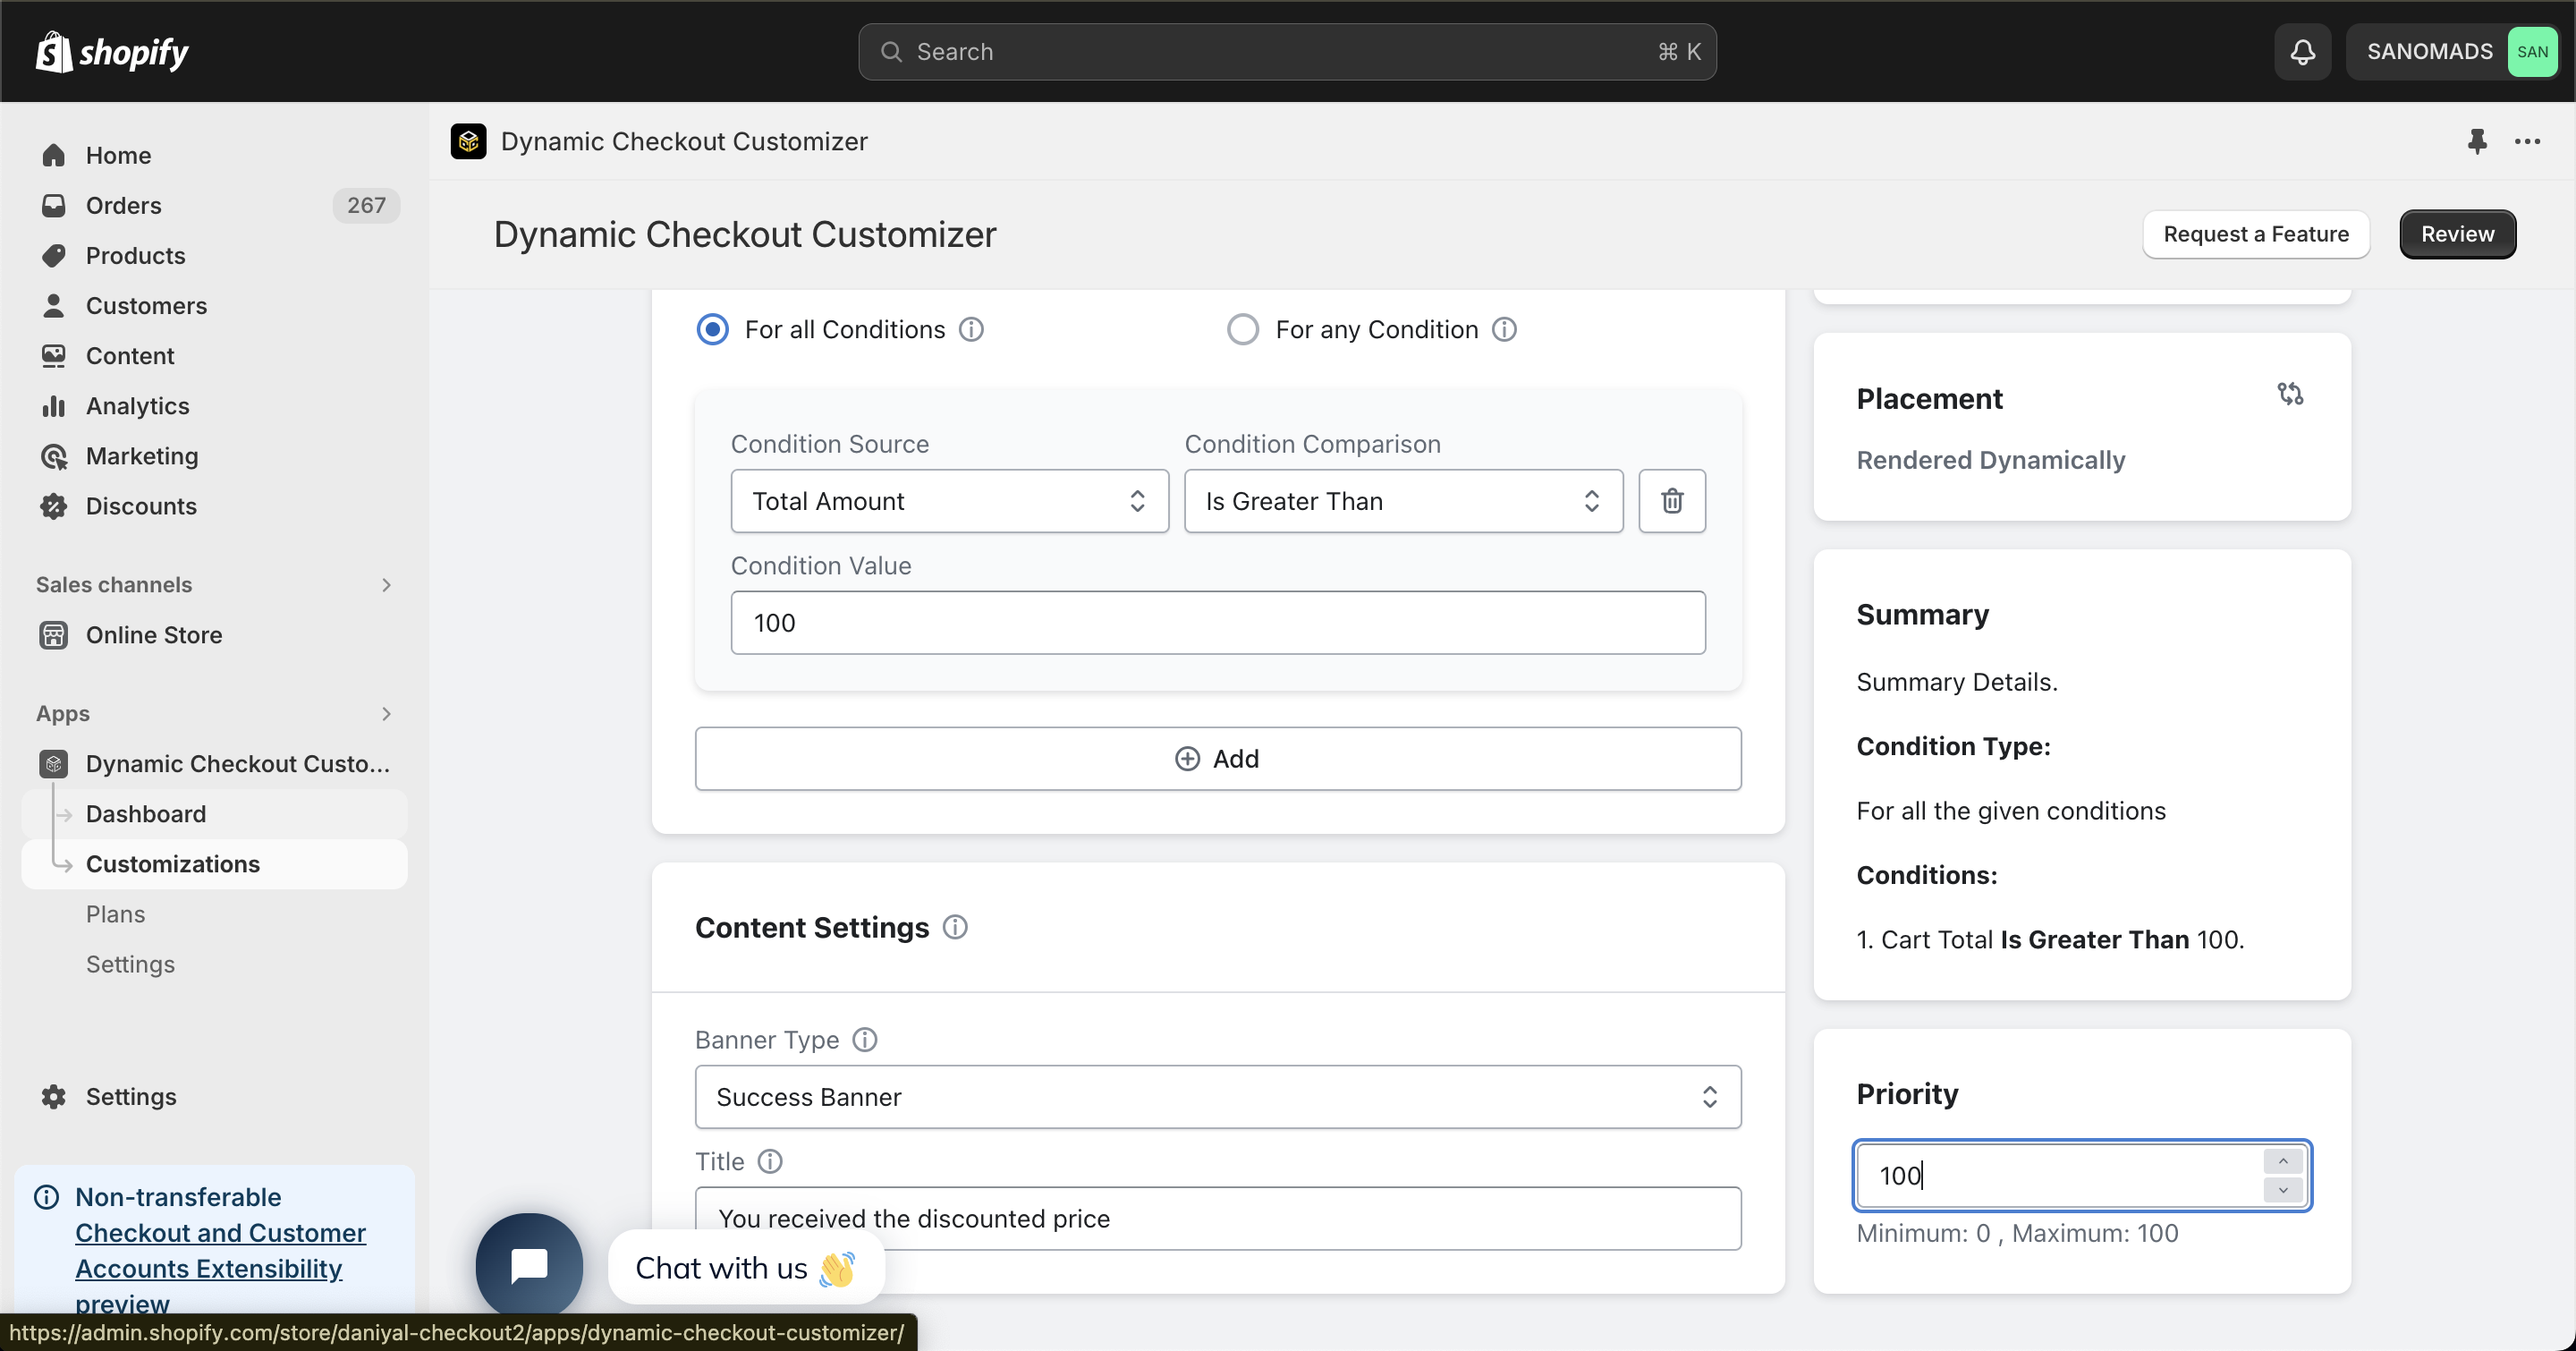Click the Placement refresh icon
The image size is (2576, 1351).
coord(2289,394)
